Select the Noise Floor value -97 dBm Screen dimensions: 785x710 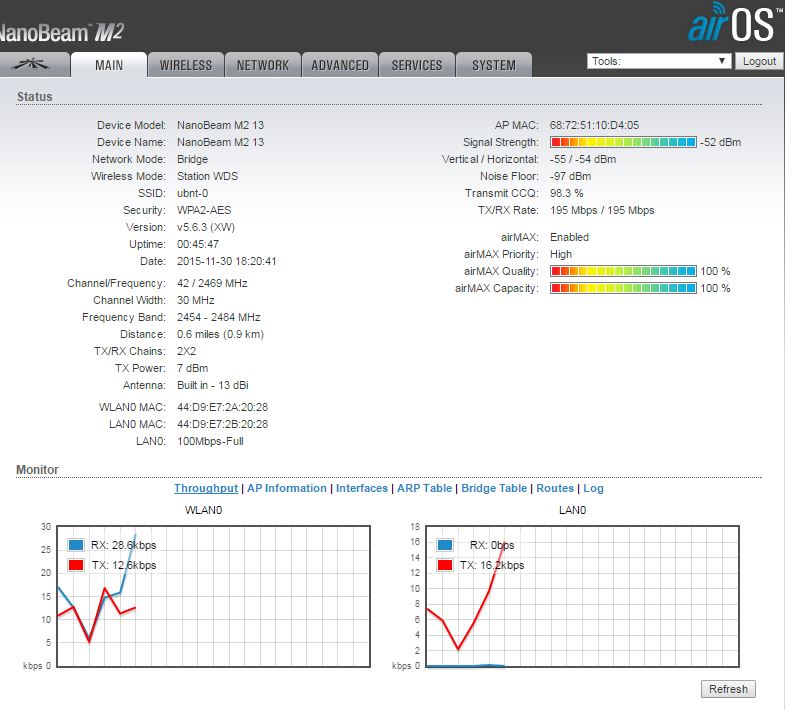[570, 176]
